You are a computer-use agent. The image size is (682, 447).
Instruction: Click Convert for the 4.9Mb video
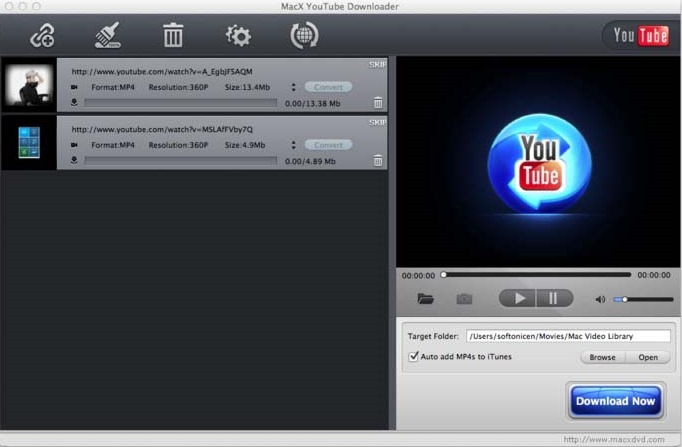[328, 145]
